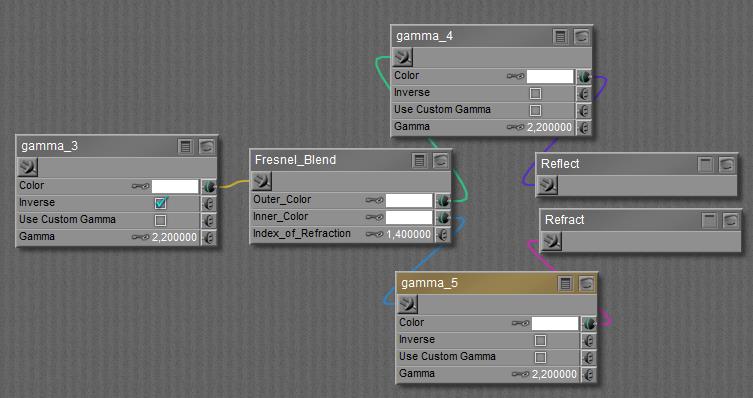Click the gamma_4 output plug icon

click(402, 58)
